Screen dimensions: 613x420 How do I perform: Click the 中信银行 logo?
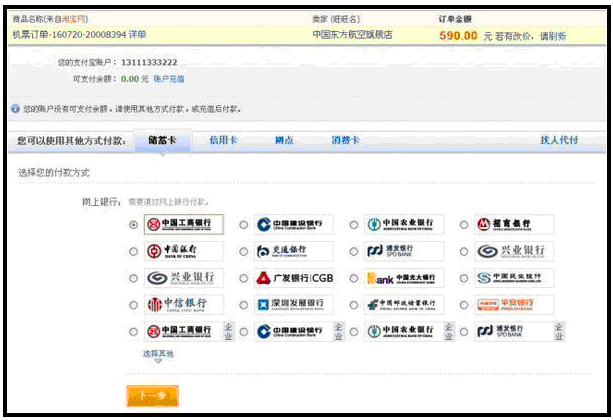pos(184,305)
